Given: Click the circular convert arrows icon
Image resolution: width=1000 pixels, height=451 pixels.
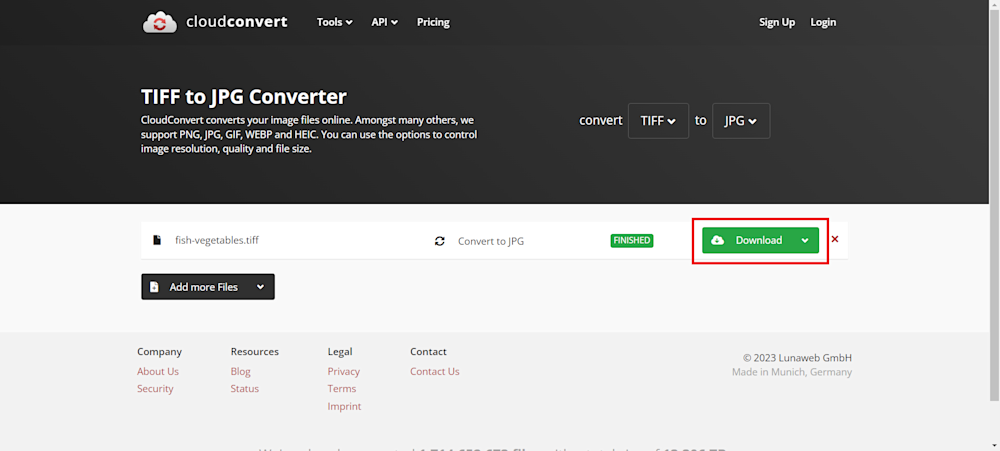Looking at the screenshot, I should (439, 241).
